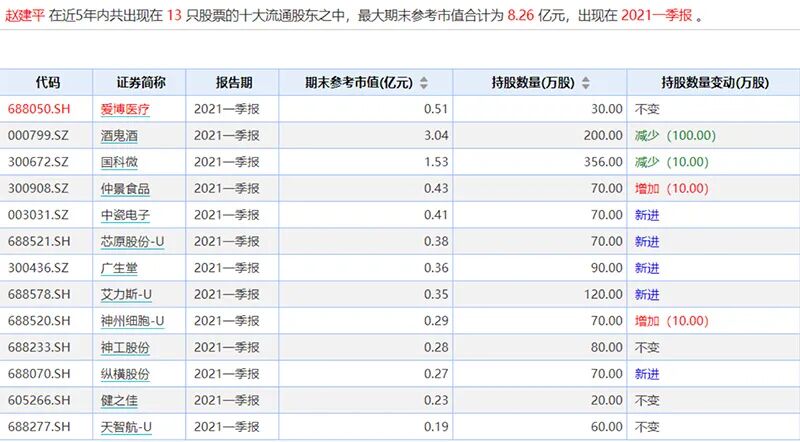Select stock code 003031.SZ
Viewport: 800px width, 442px height.
[x=38, y=215]
